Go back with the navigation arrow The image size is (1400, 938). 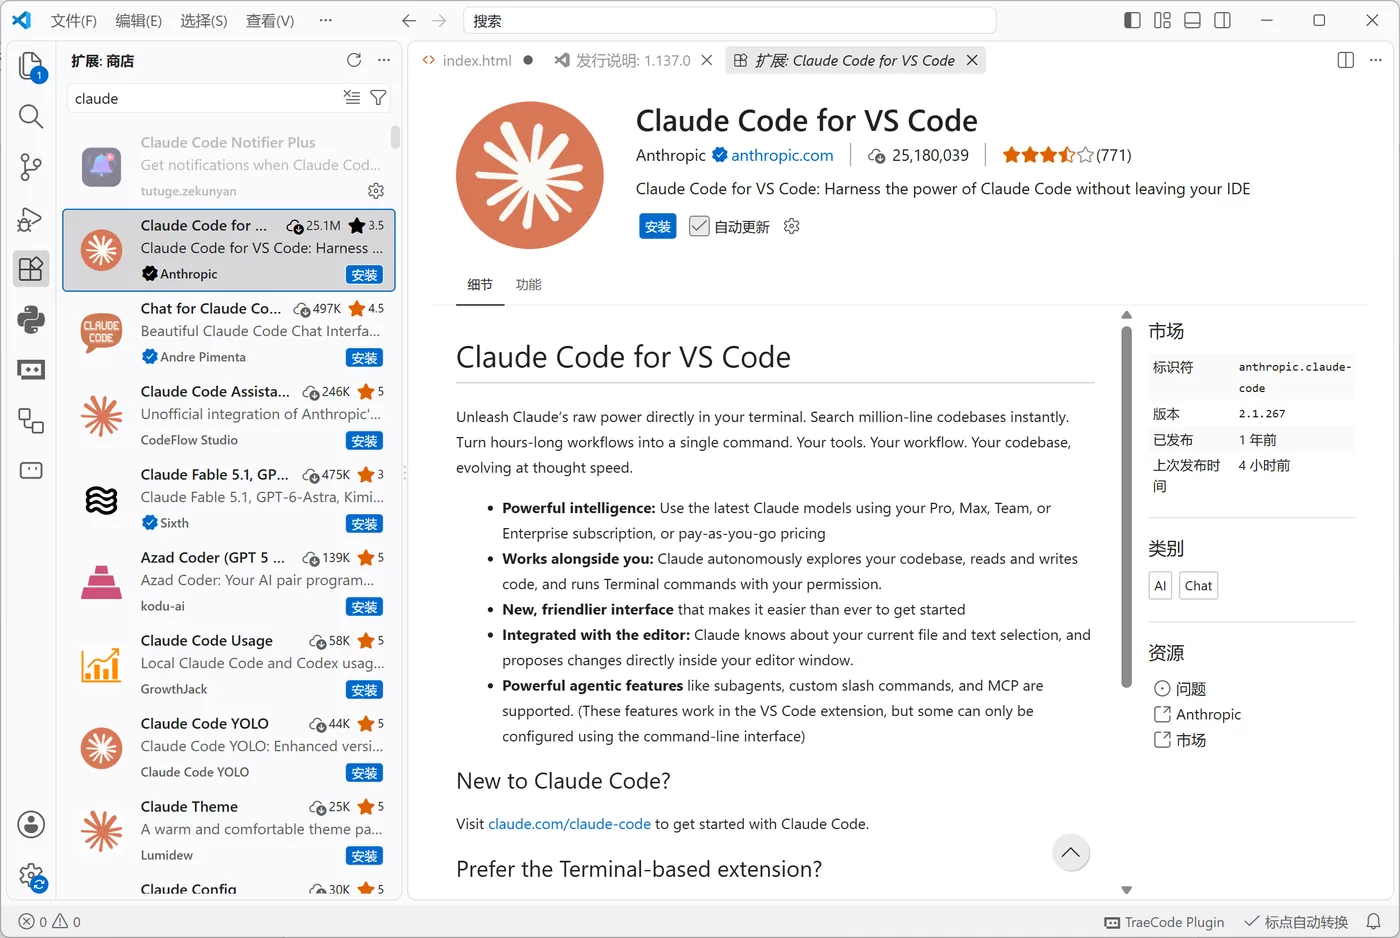click(409, 20)
